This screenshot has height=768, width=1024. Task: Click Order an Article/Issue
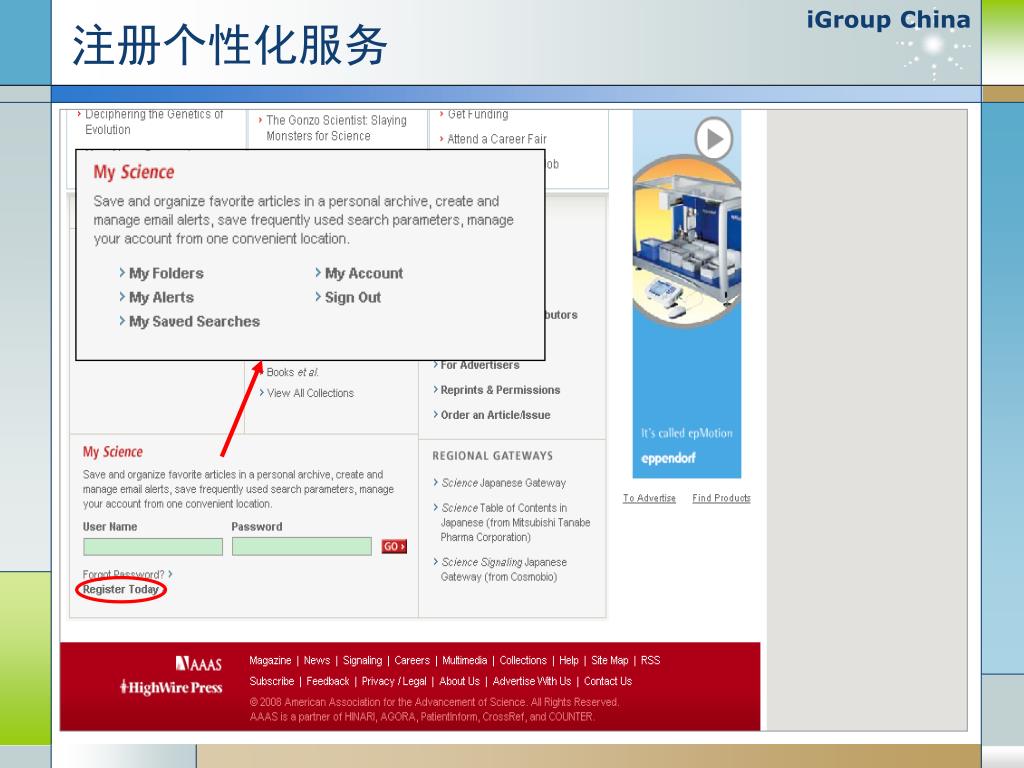click(496, 415)
